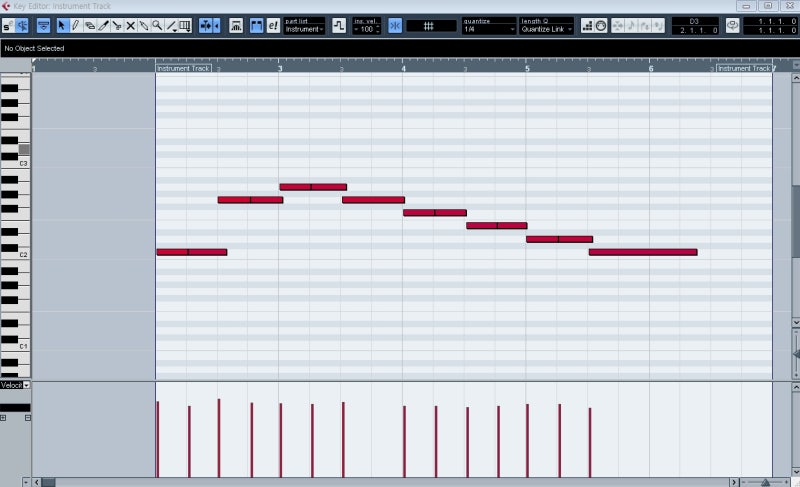This screenshot has width=800, height=487.
Task: Toggle Snap on/off button
Action: 395,25
